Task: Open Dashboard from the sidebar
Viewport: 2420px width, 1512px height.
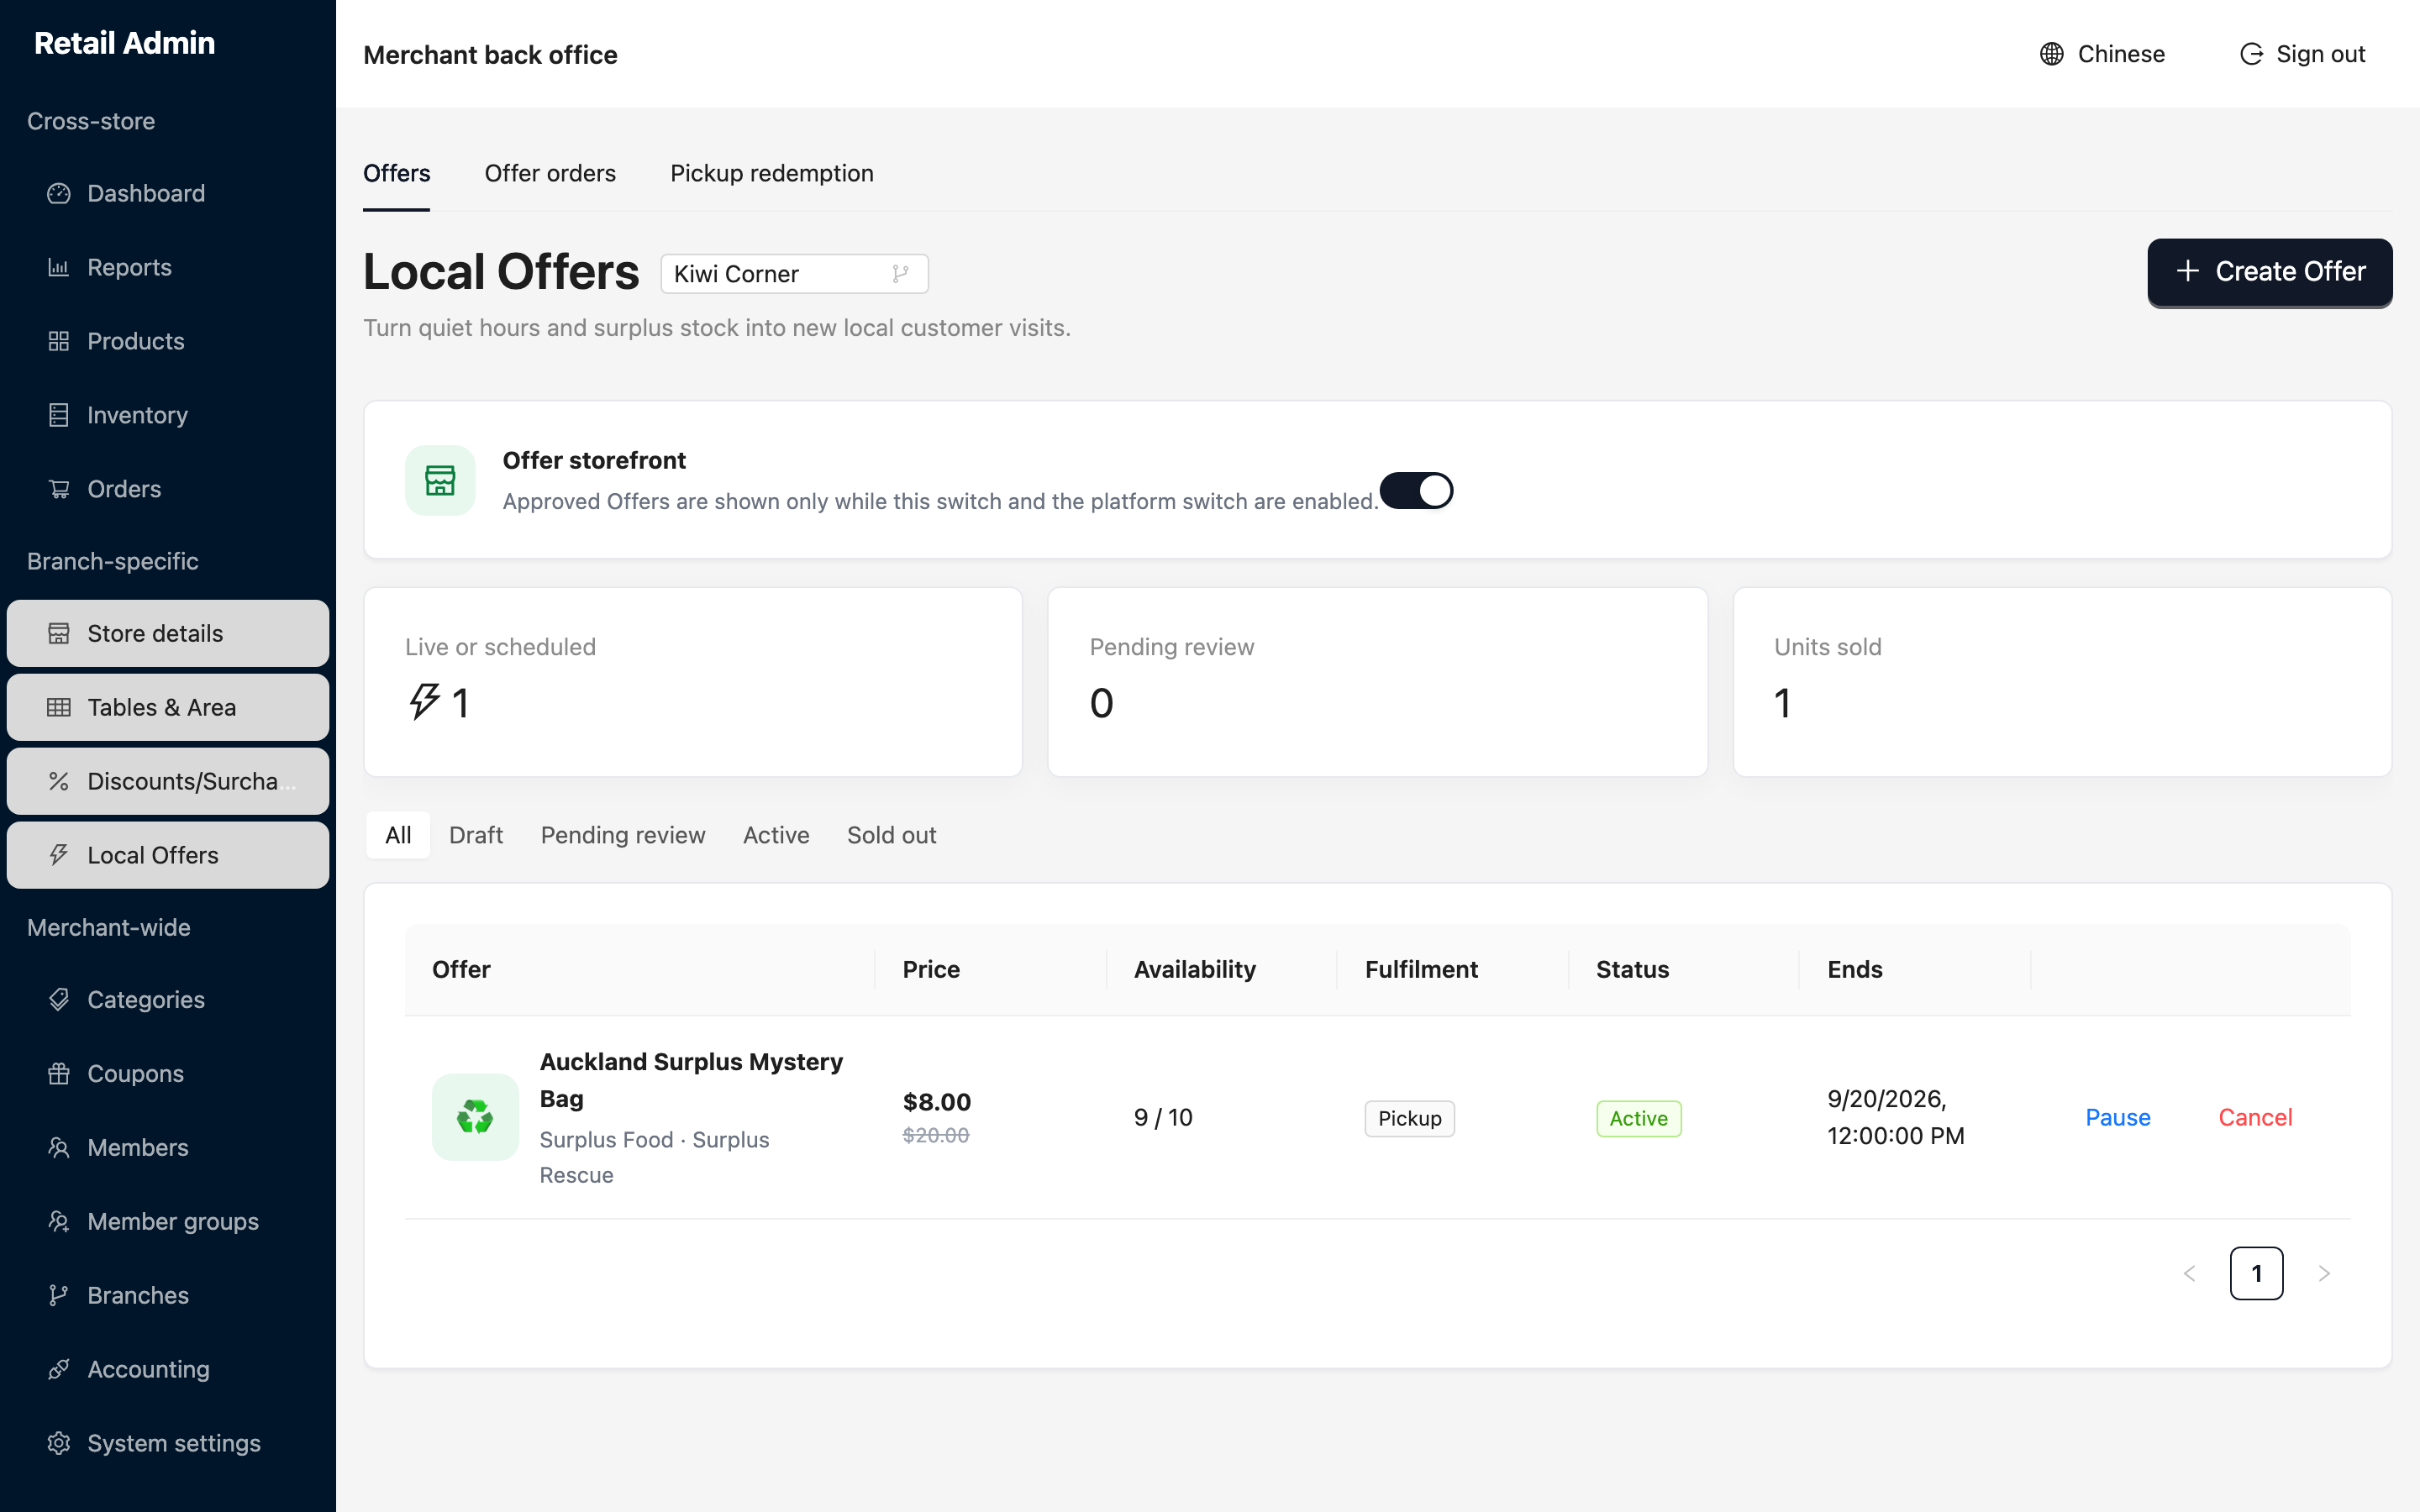Action: pyautogui.click(x=168, y=193)
